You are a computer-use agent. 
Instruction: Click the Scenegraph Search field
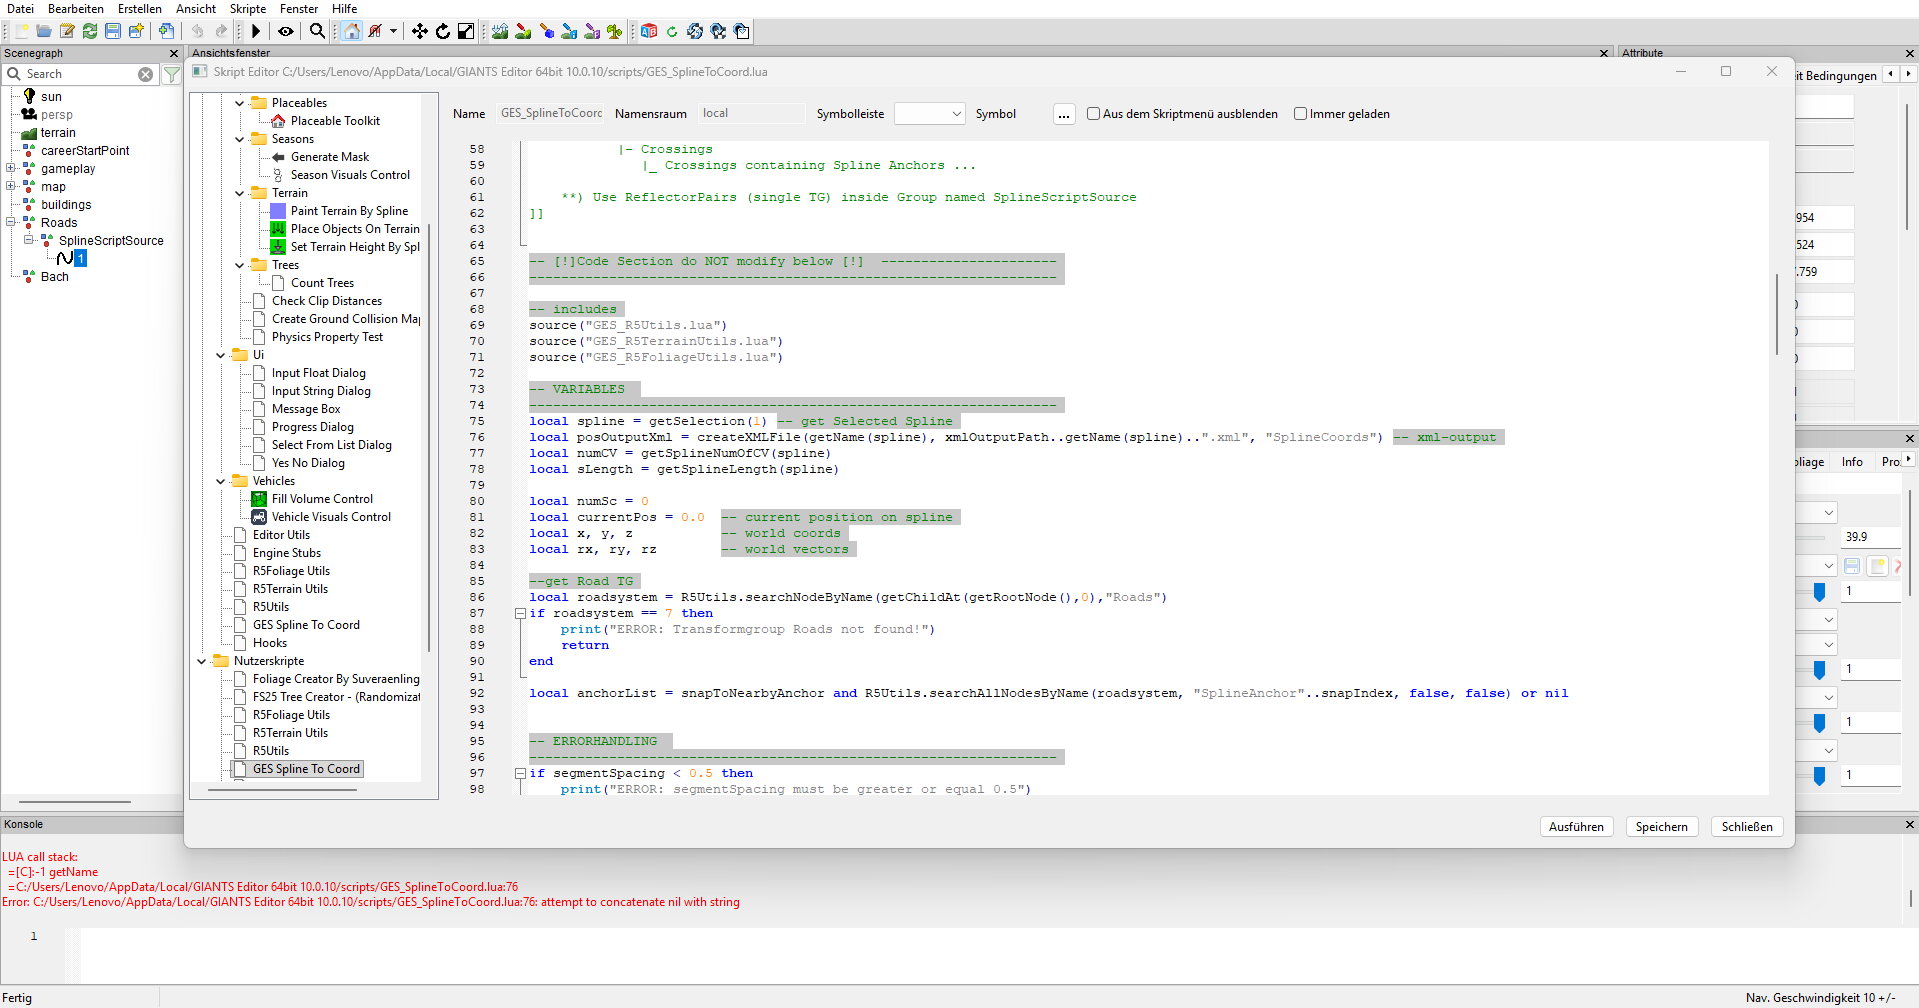click(x=80, y=74)
